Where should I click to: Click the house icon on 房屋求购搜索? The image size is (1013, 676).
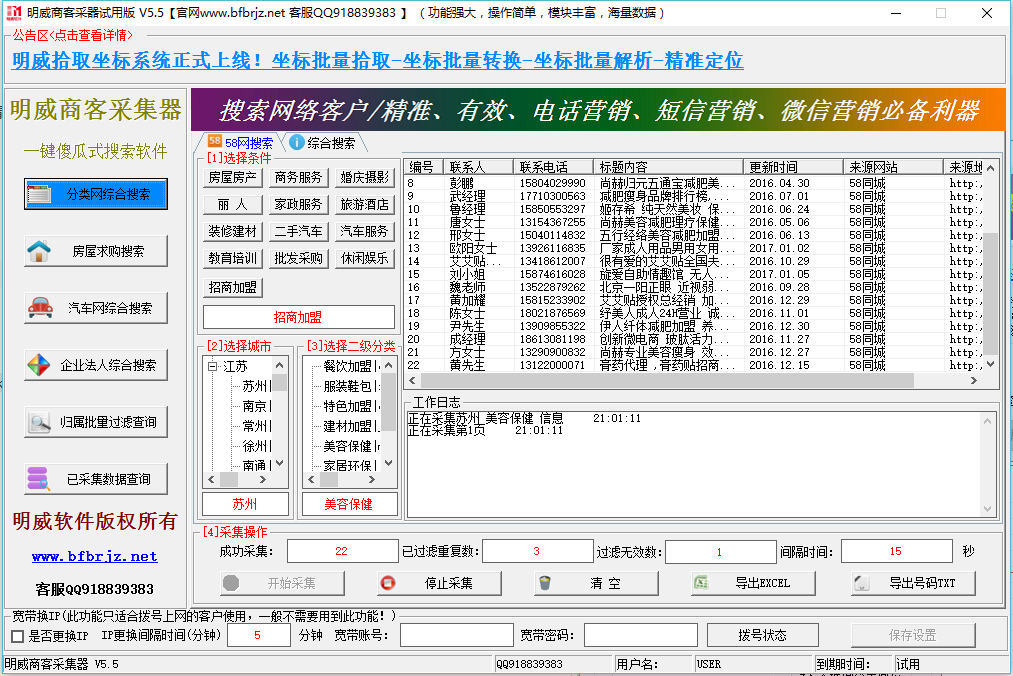tap(39, 251)
